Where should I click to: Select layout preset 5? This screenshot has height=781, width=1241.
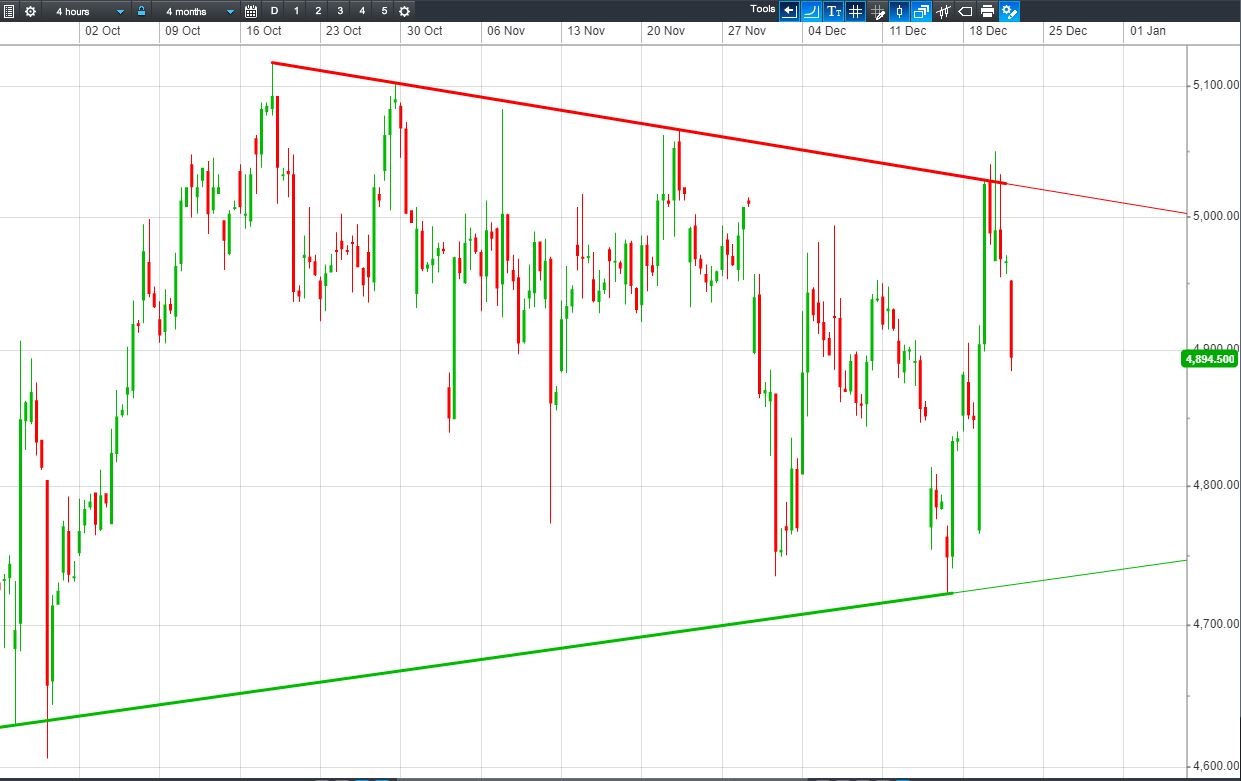pos(384,11)
